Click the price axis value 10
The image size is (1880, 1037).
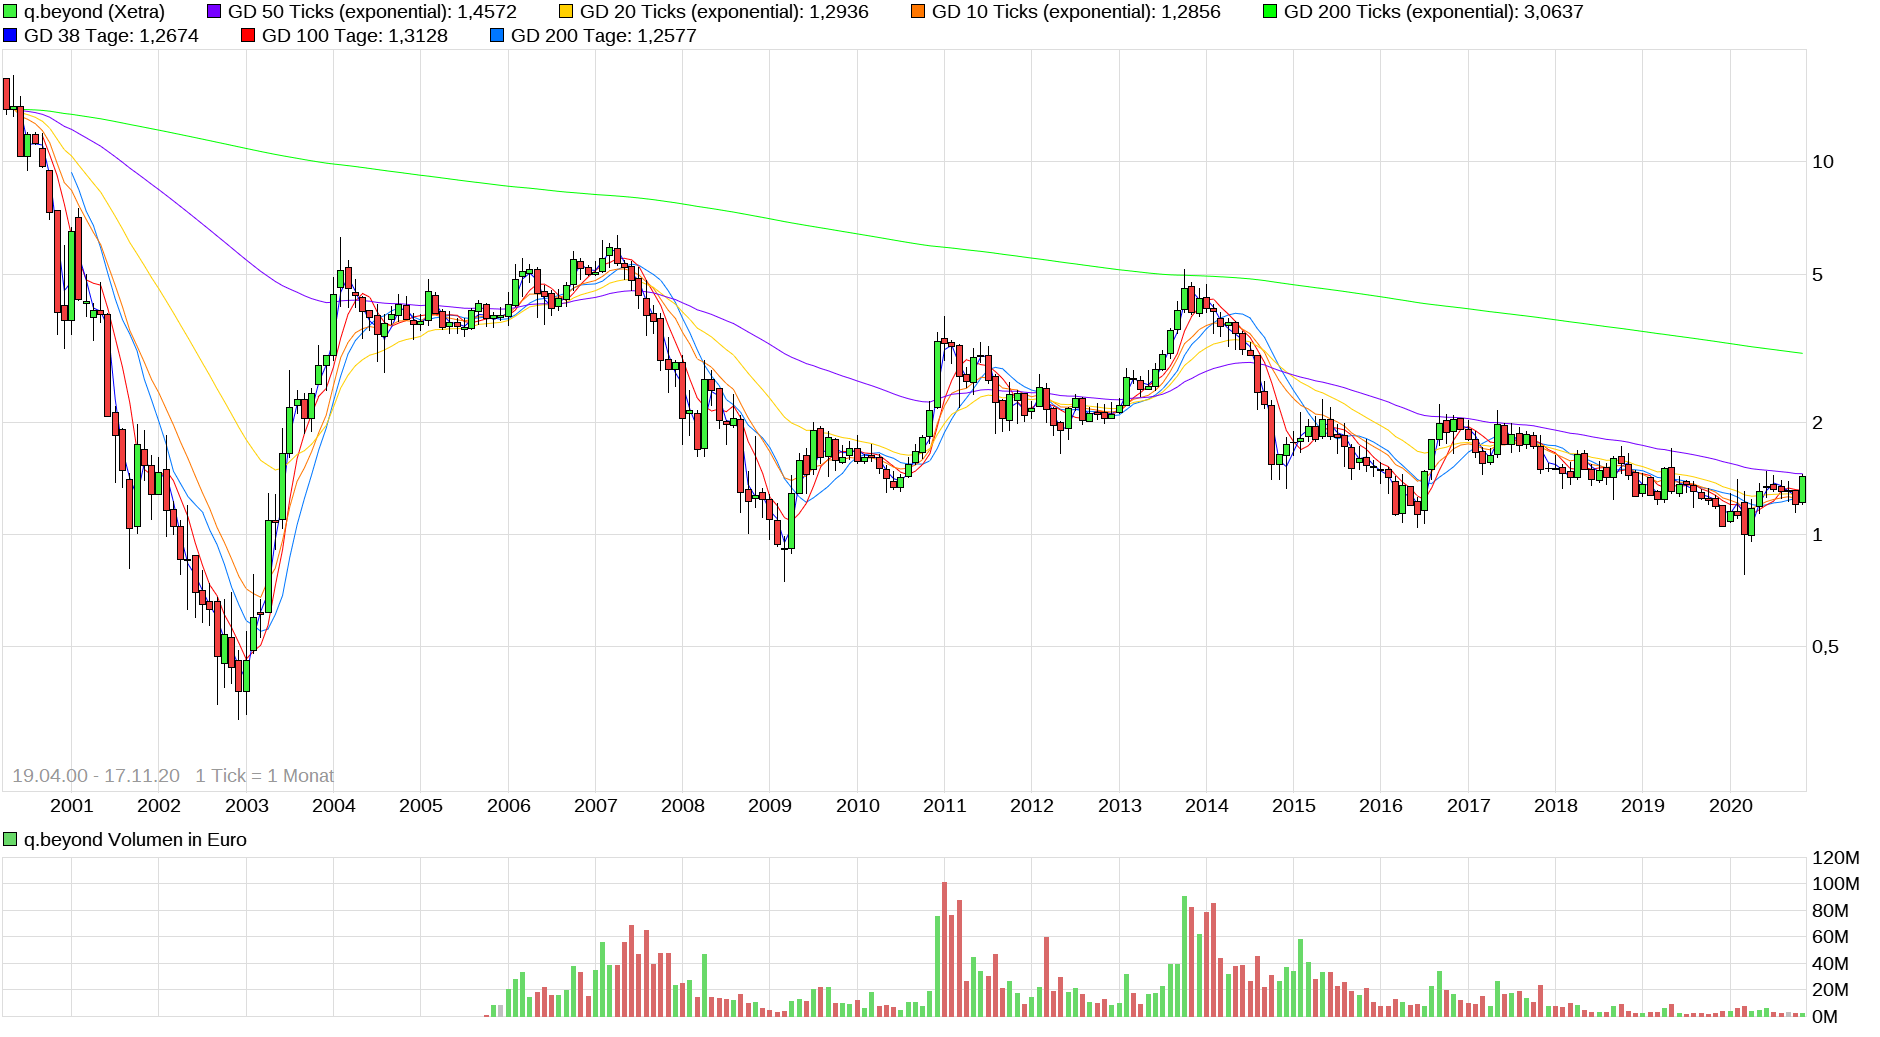[1823, 162]
